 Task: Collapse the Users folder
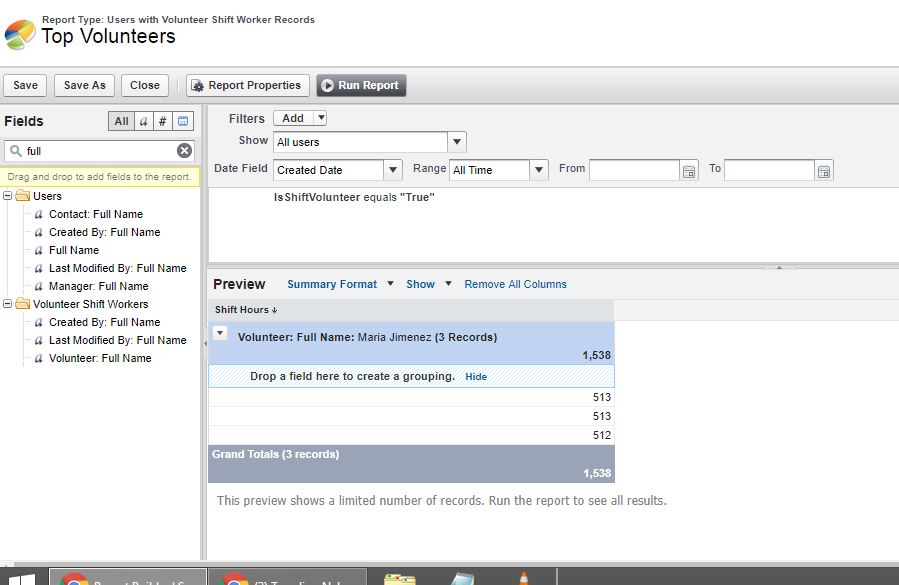tap(7, 196)
